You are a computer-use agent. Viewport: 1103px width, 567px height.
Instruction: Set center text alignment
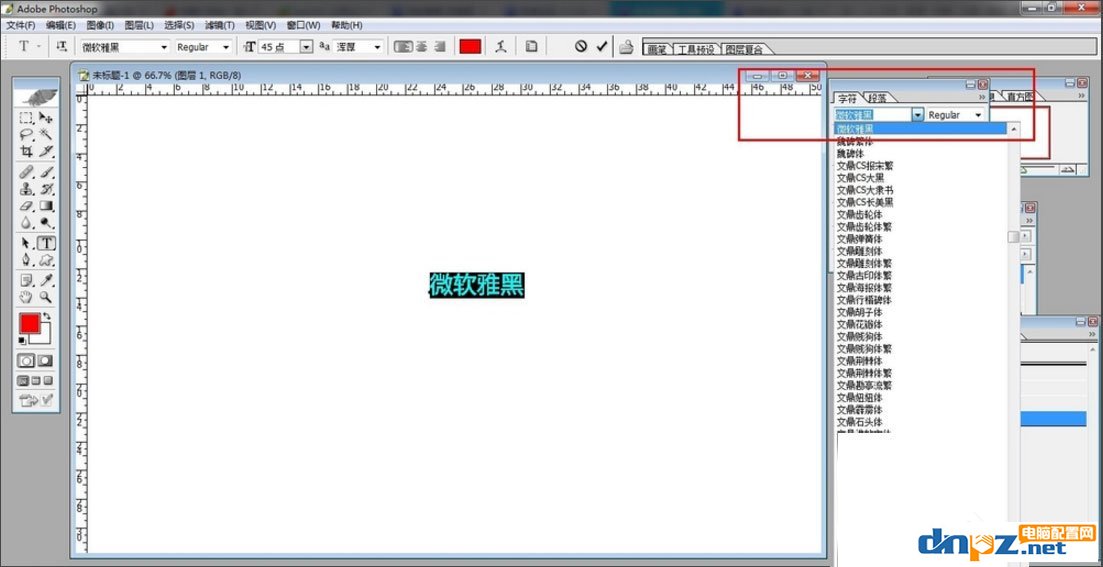[421, 46]
